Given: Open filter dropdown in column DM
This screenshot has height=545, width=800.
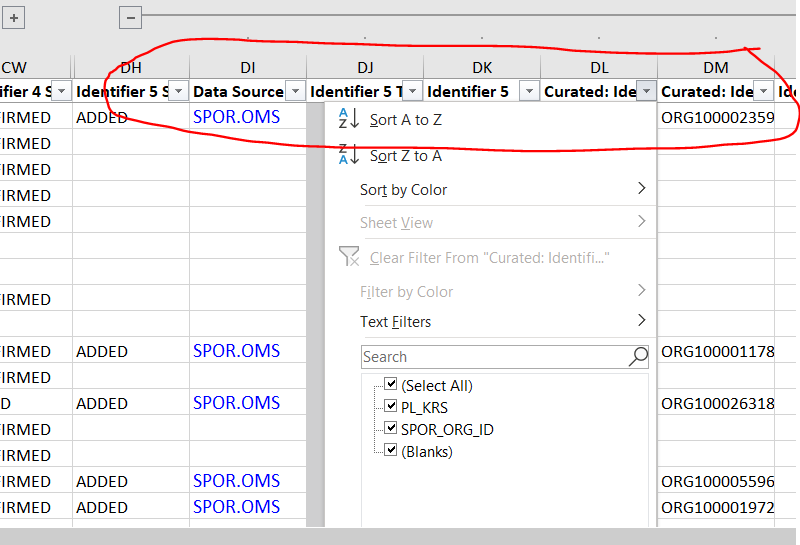Looking at the screenshot, I should (x=763, y=91).
